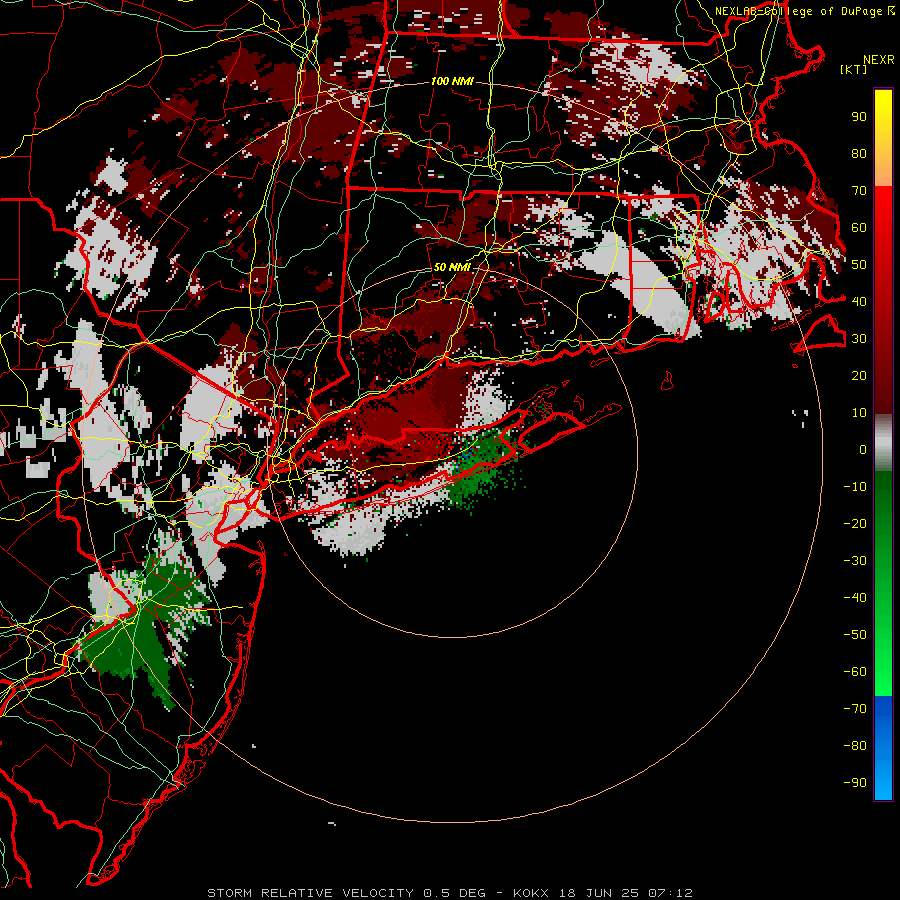Screen dimensions: 900x900
Task: Click the -90 knot scale label
Action: click(x=855, y=782)
